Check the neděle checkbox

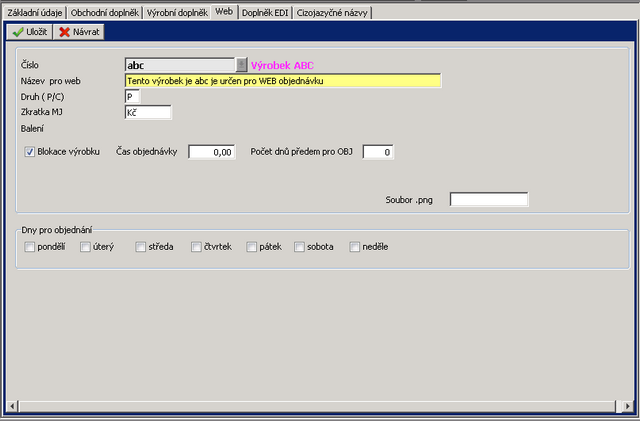(x=354, y=247)
